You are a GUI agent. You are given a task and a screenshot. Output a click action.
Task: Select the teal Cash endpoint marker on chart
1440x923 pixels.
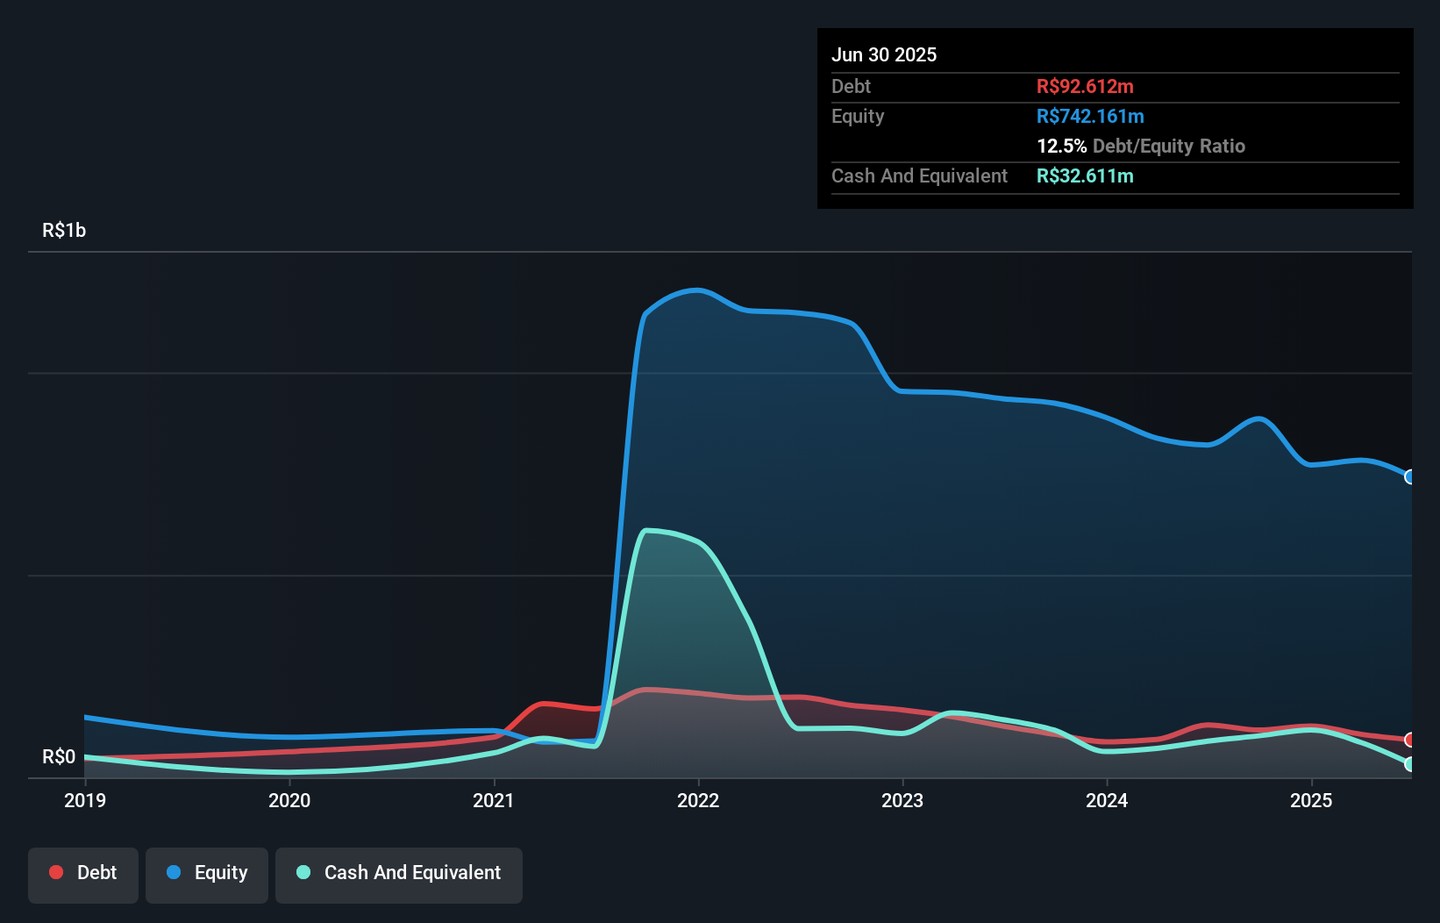coord(1409,764)
